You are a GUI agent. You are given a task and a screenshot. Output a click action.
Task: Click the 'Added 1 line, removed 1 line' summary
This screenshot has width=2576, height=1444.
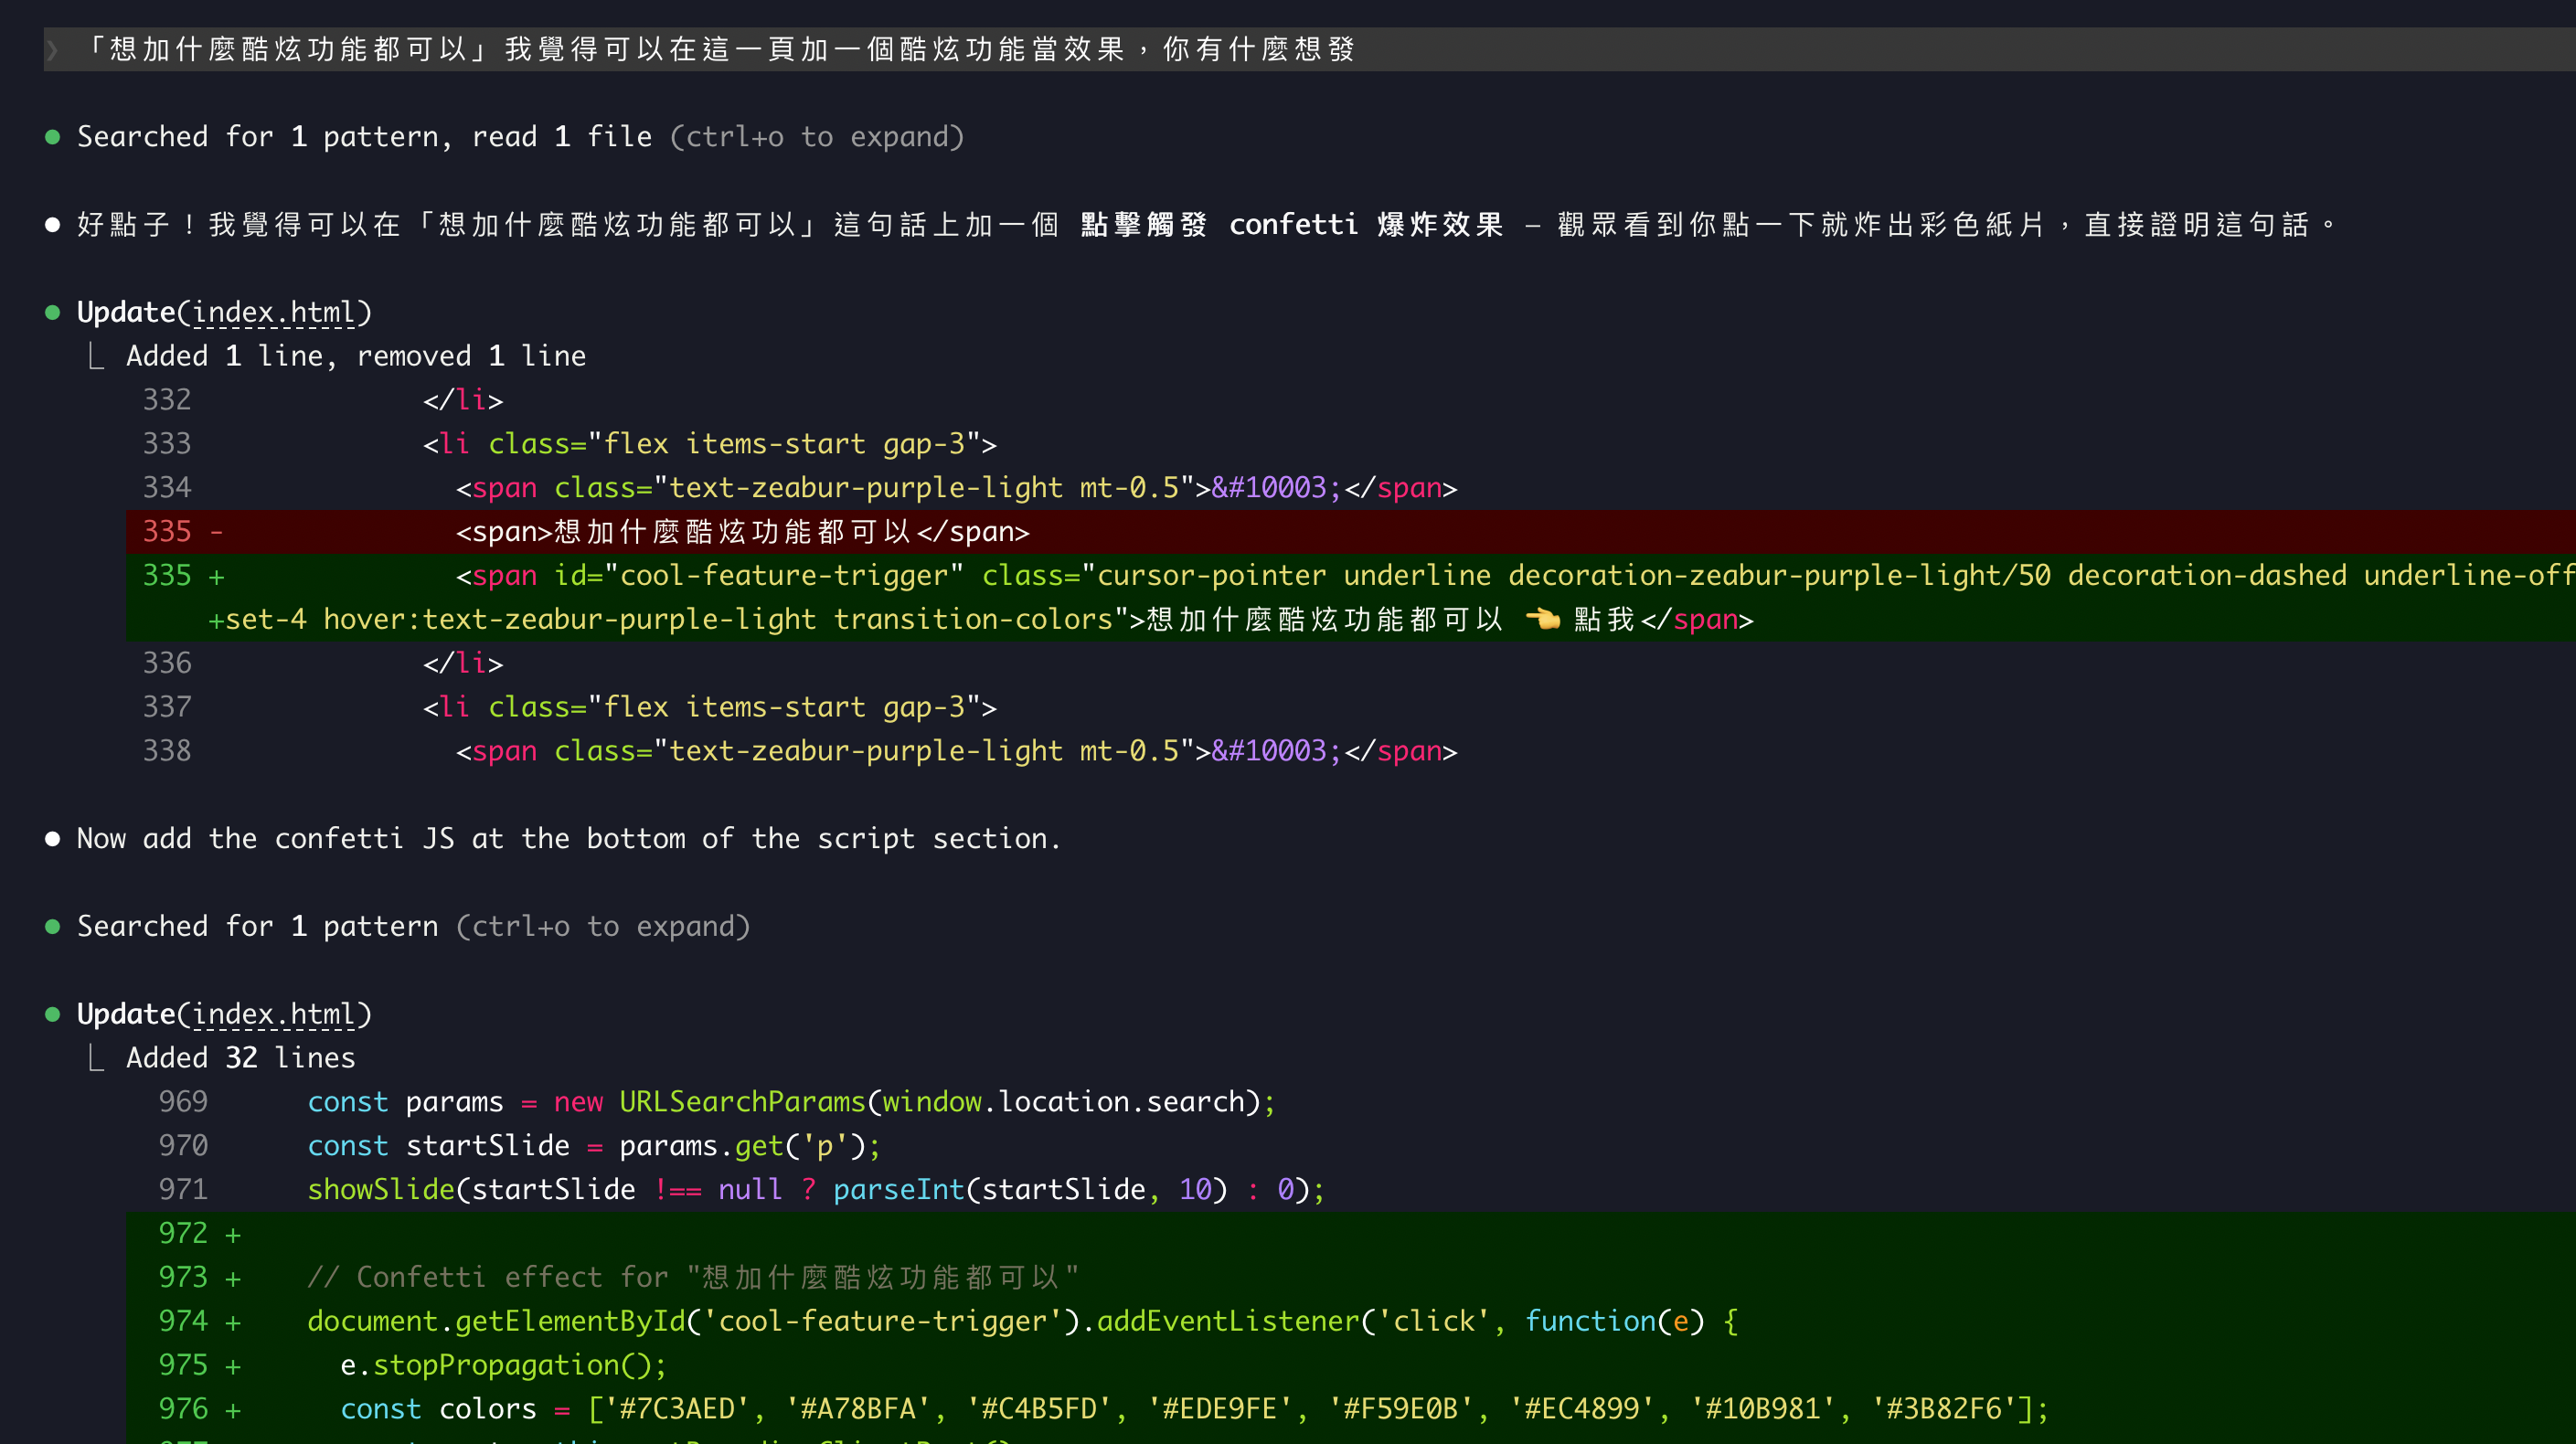coord(356,356)
